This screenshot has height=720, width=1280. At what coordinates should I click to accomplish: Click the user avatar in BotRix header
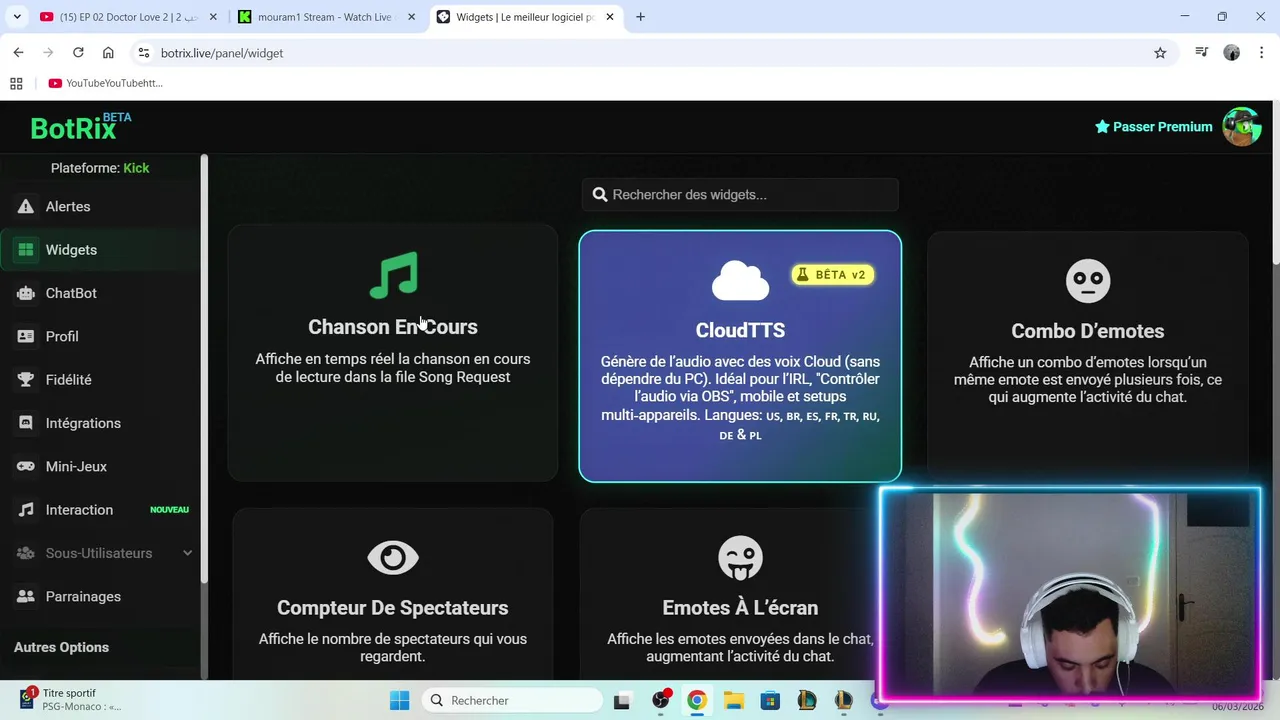(1241, 127)
